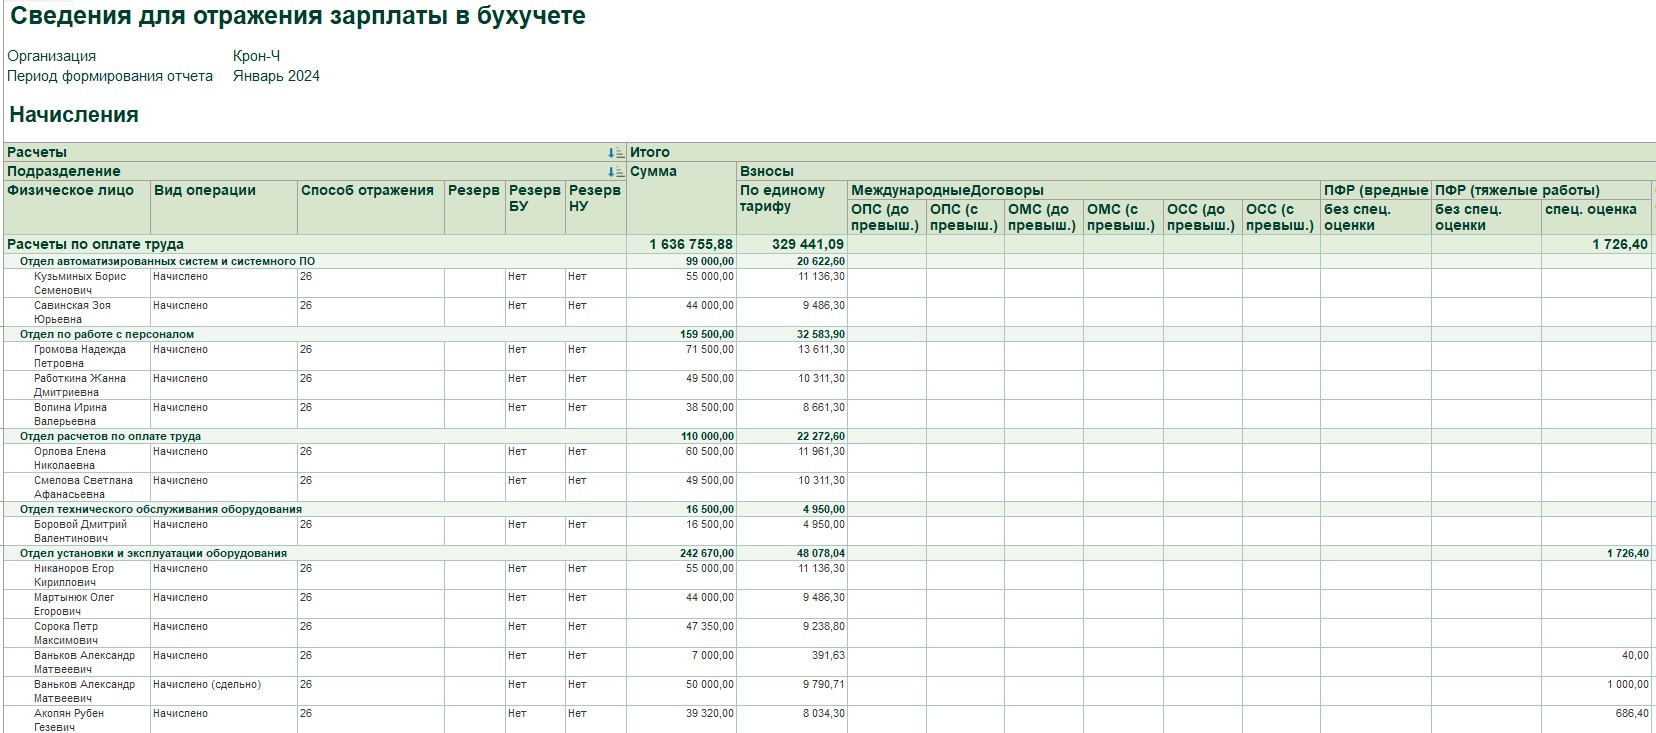This screenshot has height=733, width=1656.
Task: Select the Расчеты по оплате труда total row
Action: pyautogui.click(x=95, y=244)
